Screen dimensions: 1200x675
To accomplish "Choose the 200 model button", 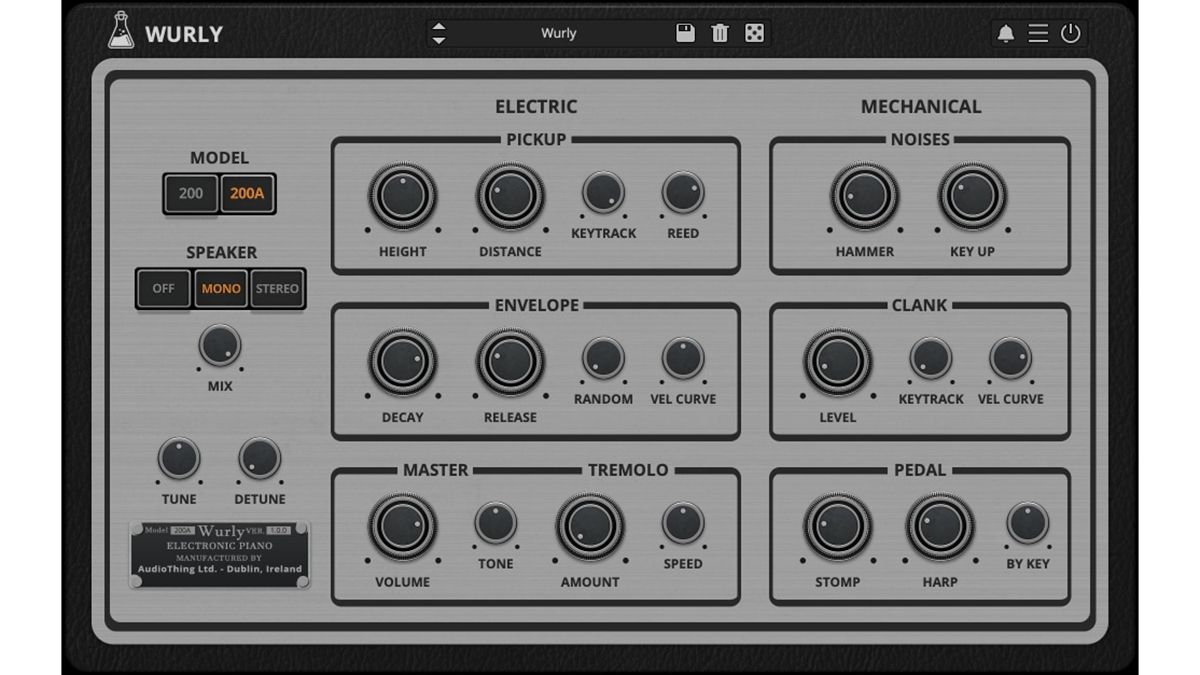I will [190, 194].
